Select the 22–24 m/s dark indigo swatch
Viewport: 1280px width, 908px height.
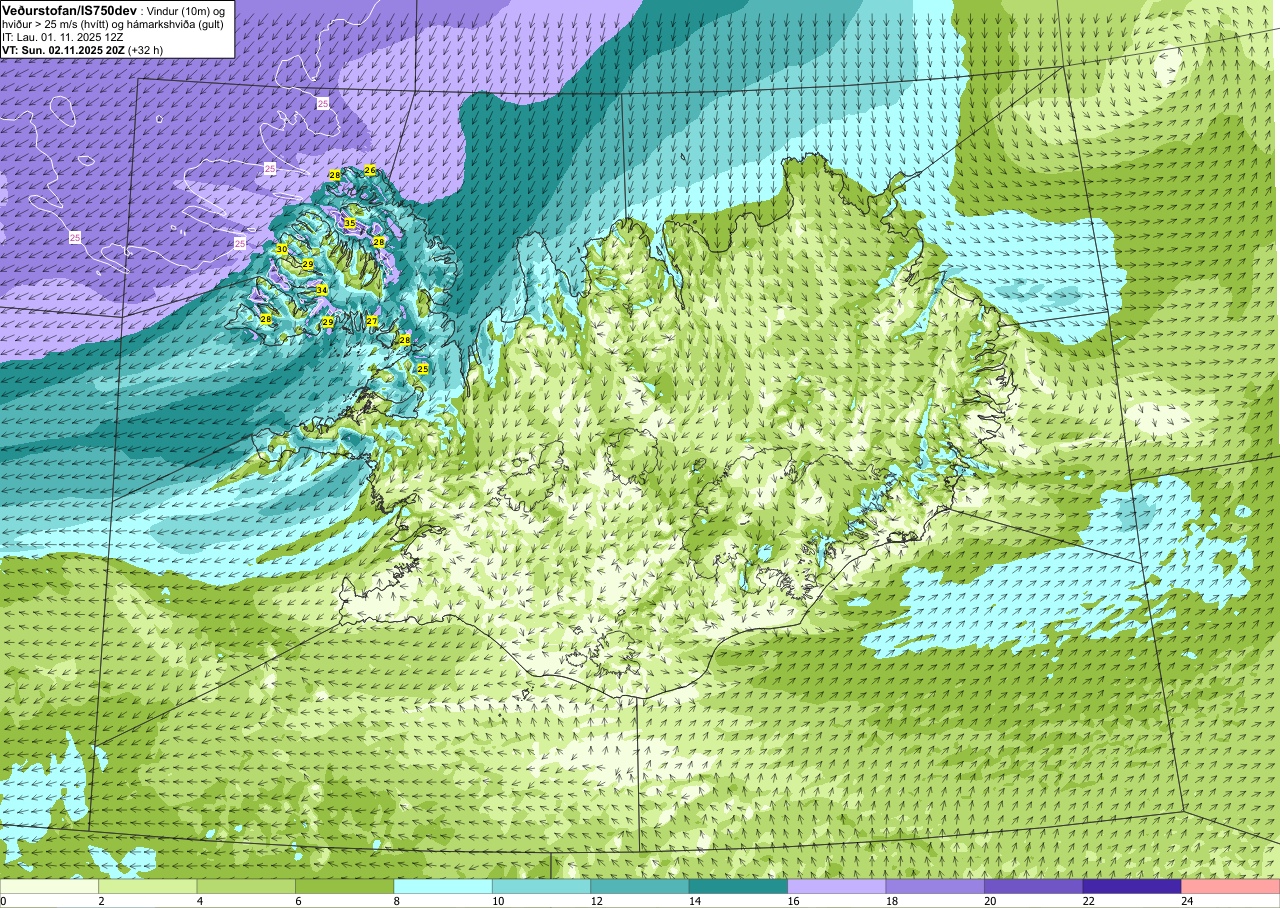[1132, 886]
